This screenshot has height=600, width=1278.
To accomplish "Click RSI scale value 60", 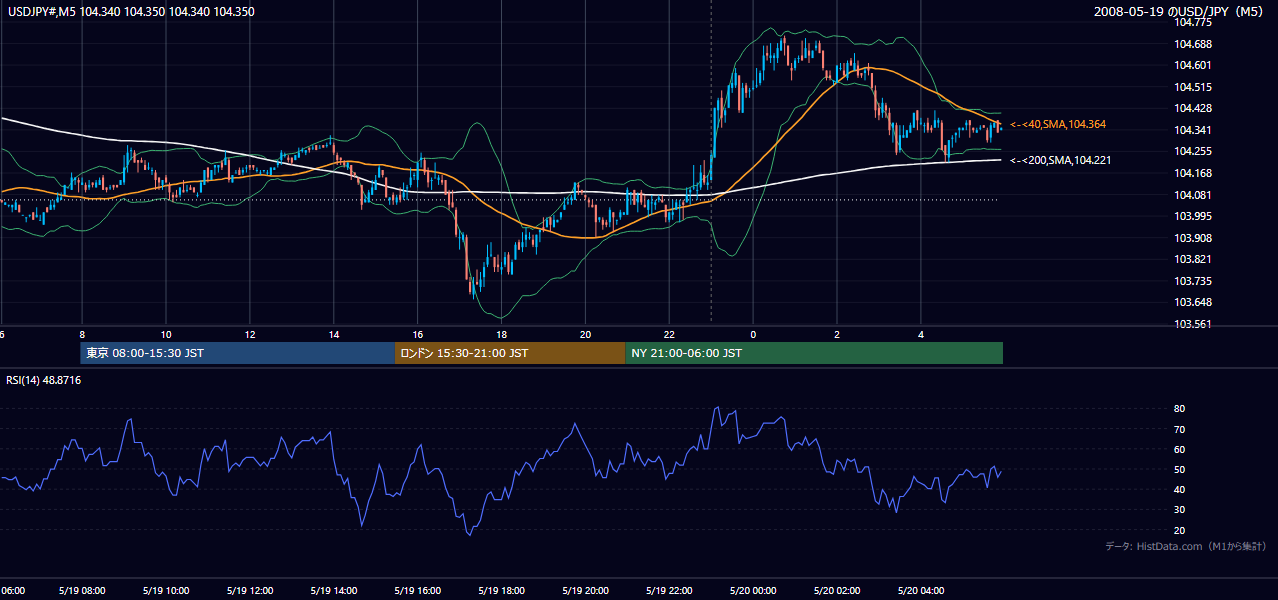I will (1180, 449).
